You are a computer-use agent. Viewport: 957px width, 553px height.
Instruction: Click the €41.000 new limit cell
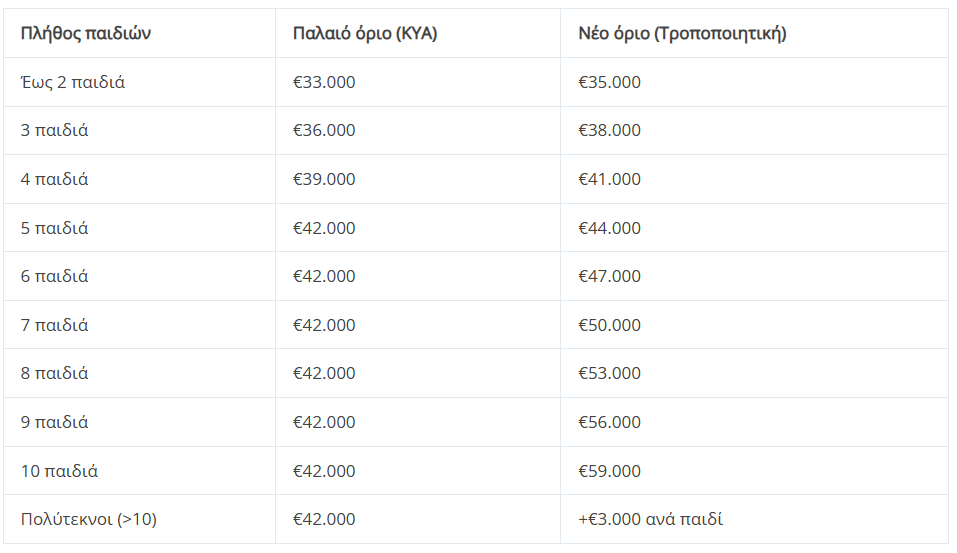coord(610,179)
